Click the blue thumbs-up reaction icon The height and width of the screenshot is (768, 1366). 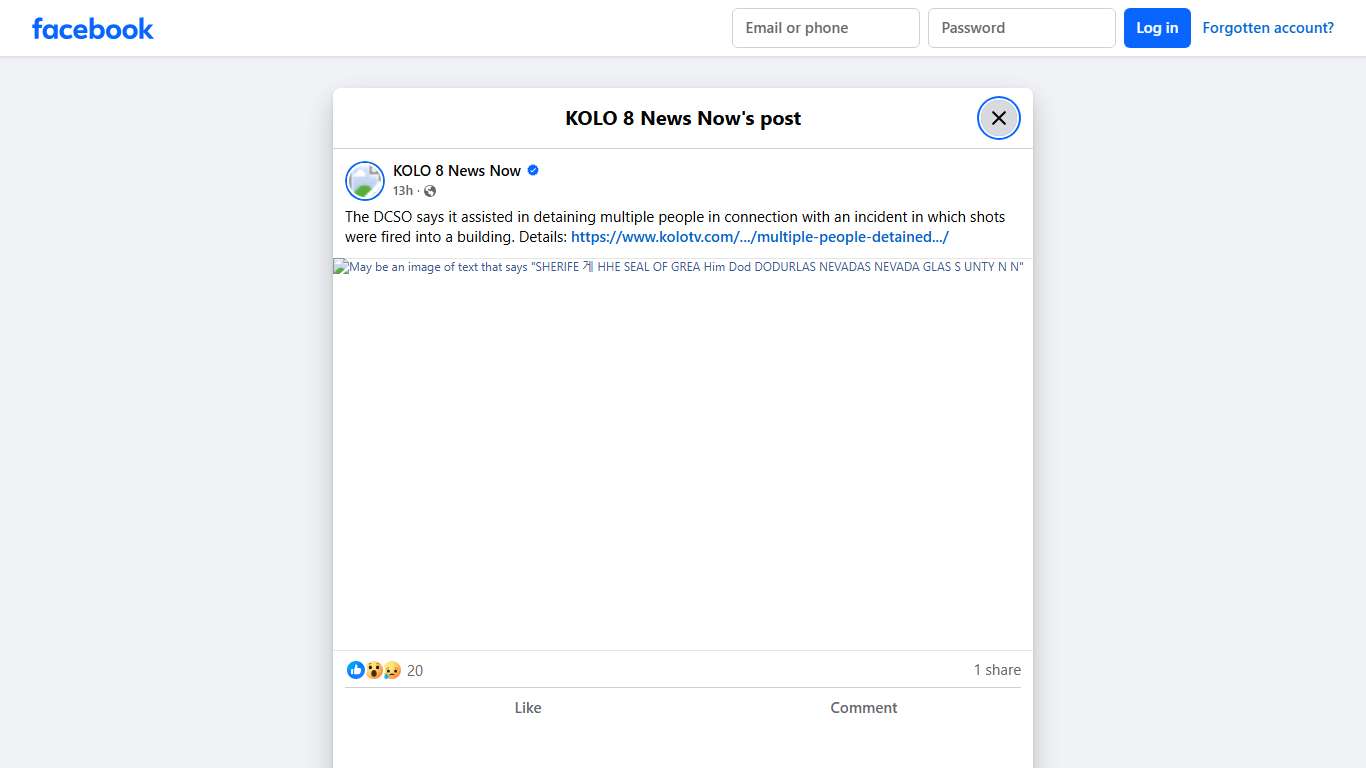[355, 670]
